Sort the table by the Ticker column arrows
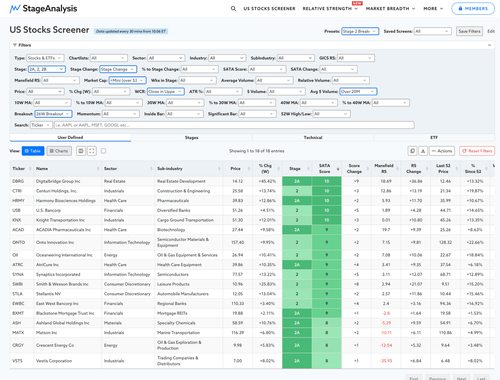Image resolution: width=500 pixels, height=380 pixels. (x=30, y=169)
